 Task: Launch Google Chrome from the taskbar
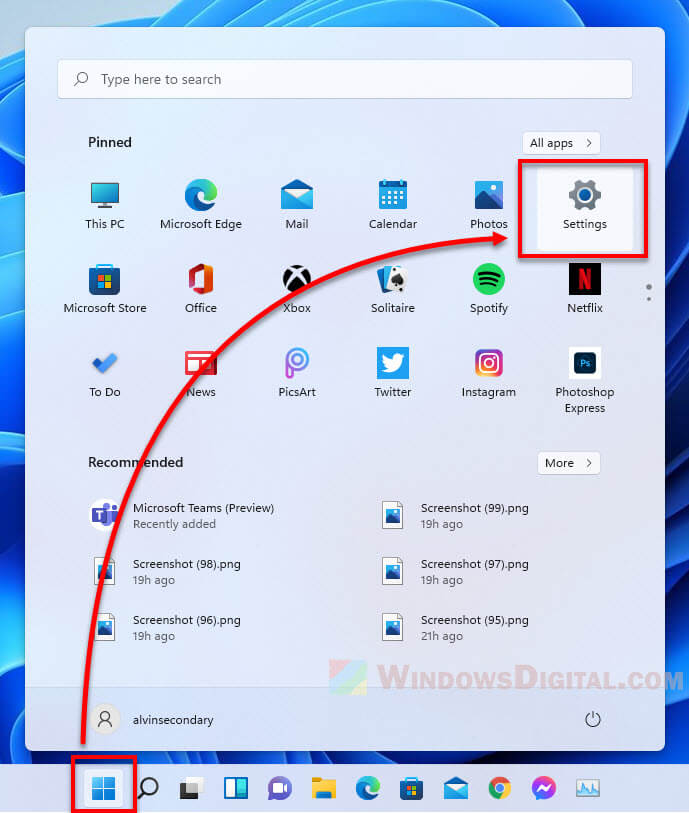tap(500, 788)
